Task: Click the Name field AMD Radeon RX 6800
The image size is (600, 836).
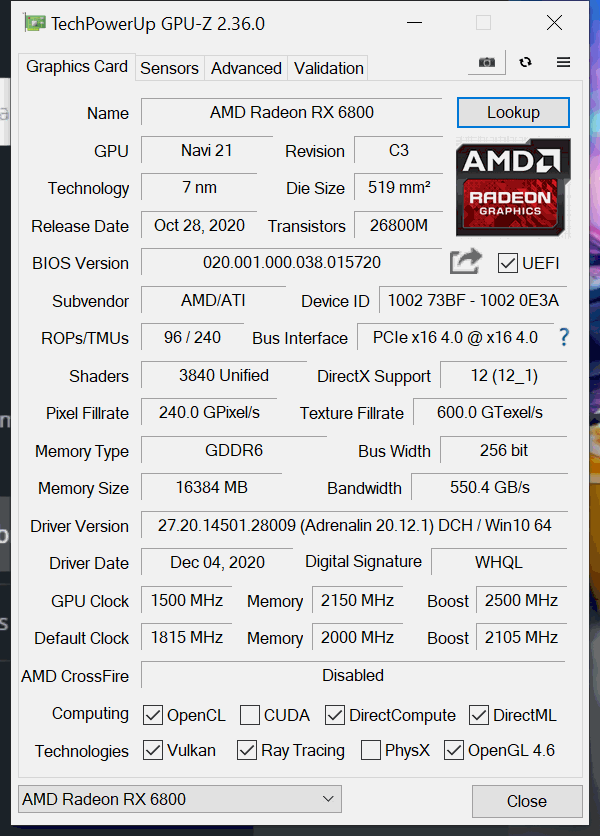Action: point(292,112)
